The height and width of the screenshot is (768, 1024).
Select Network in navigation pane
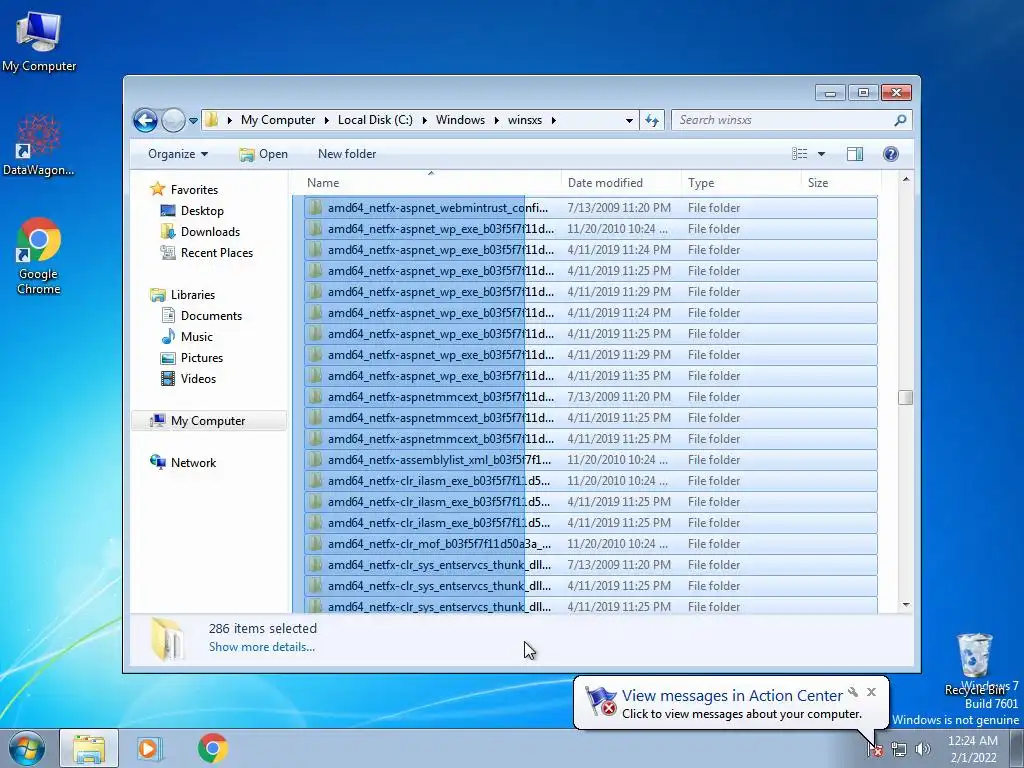[193, 462]
